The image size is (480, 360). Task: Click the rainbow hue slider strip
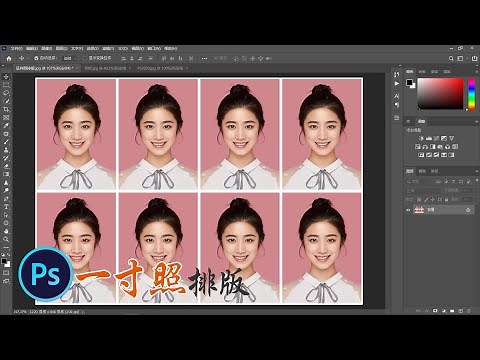(x=471, y=94)
